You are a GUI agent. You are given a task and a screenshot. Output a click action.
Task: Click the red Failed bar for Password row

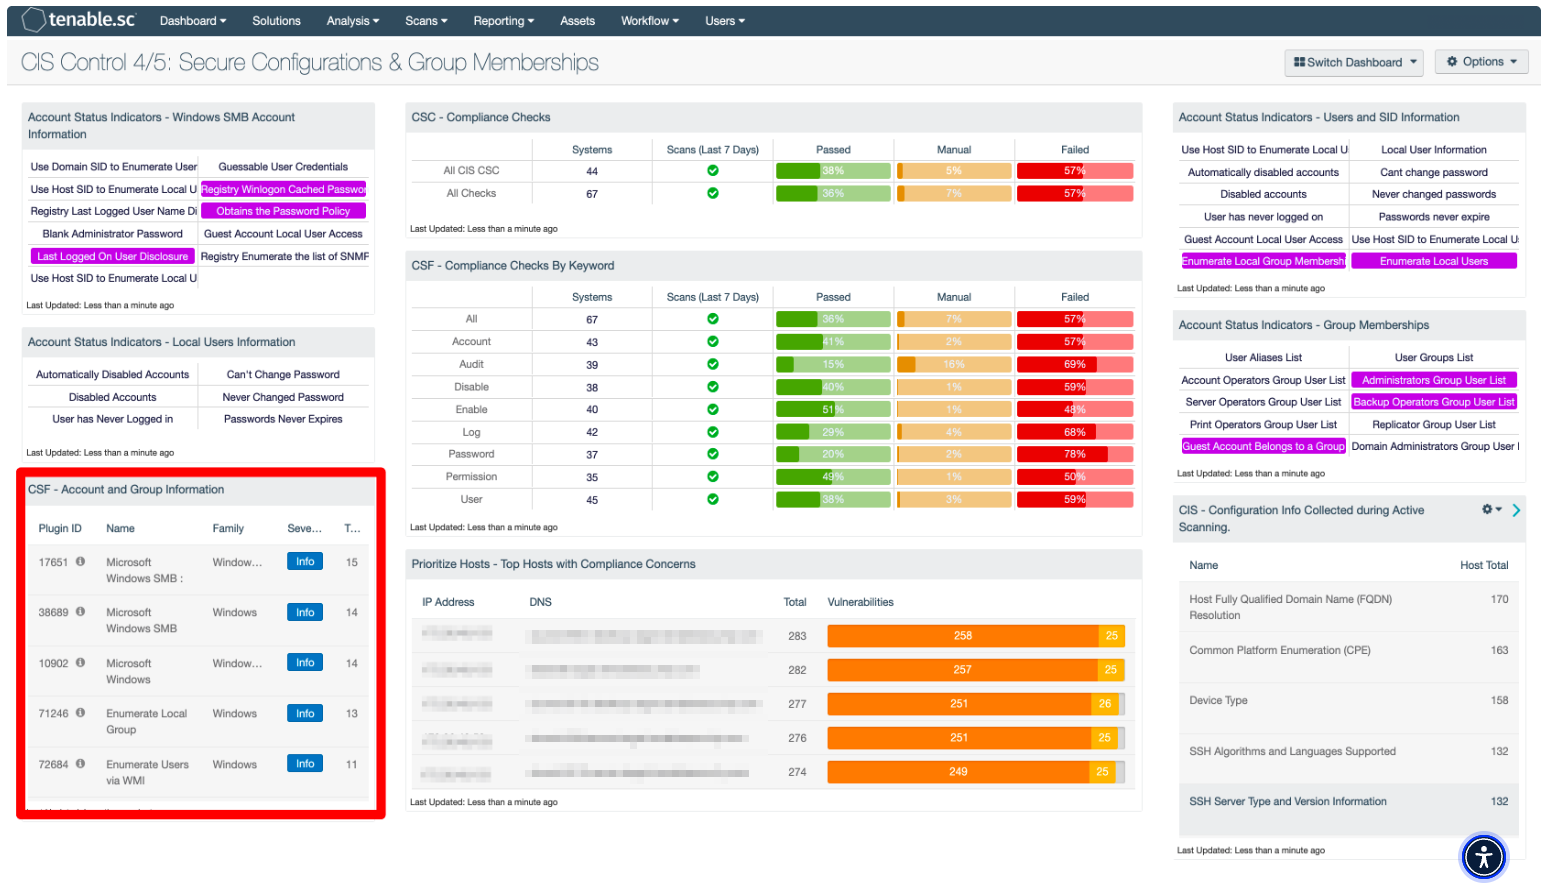[1074, 454]
